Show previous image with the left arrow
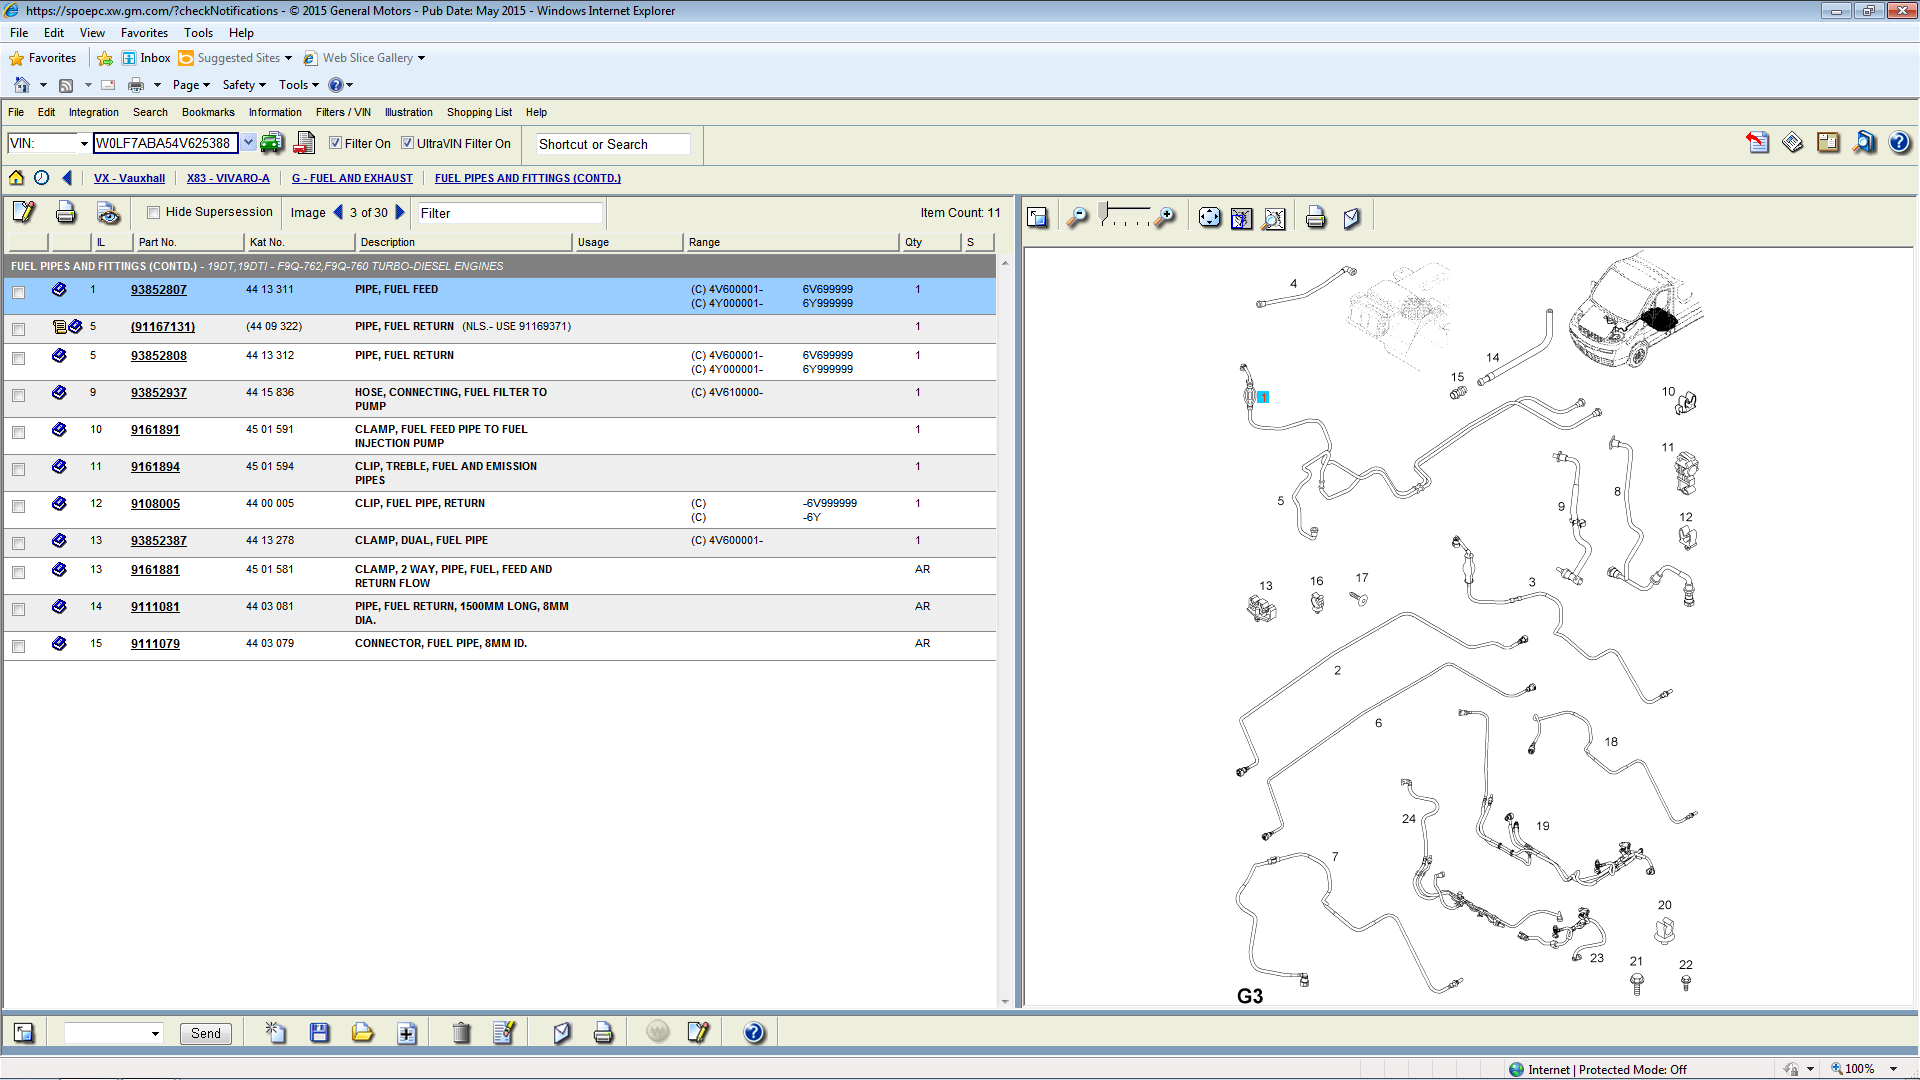The width and height of the screenshot is (1920, 1080). (x=338, y=212)
